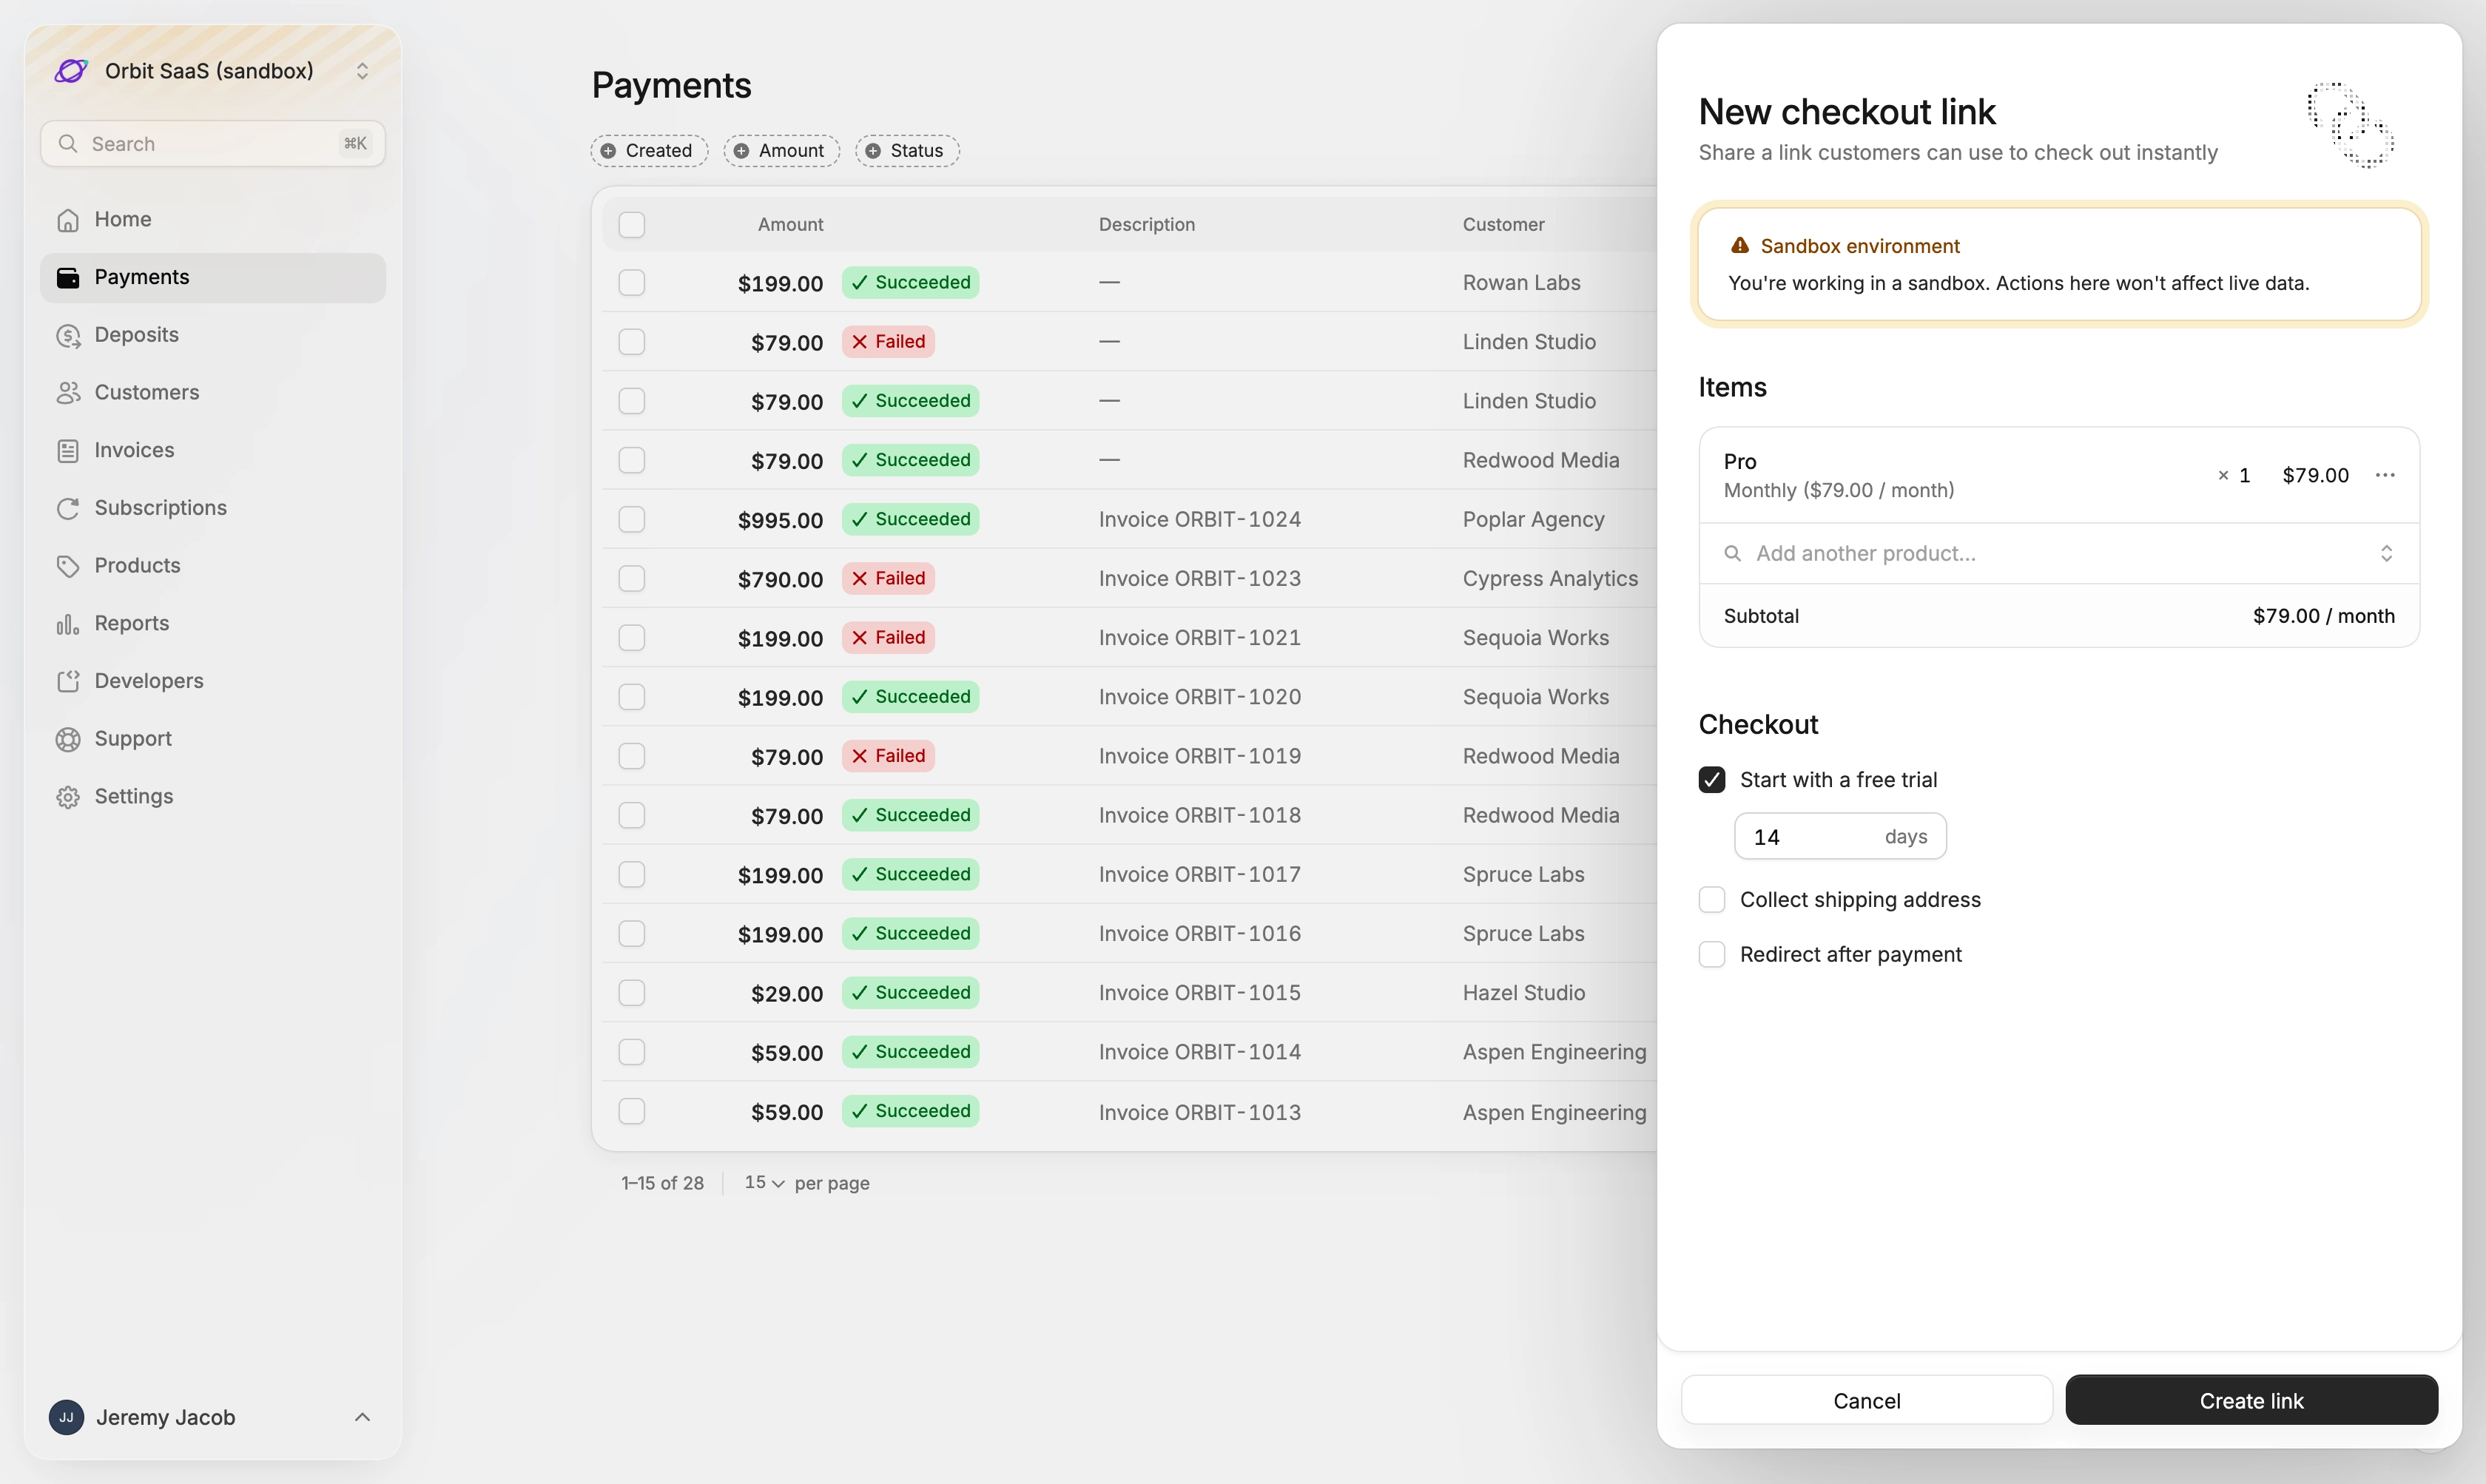
Task: Click the Jeremy Jacob avatar
Action: 66,1417
